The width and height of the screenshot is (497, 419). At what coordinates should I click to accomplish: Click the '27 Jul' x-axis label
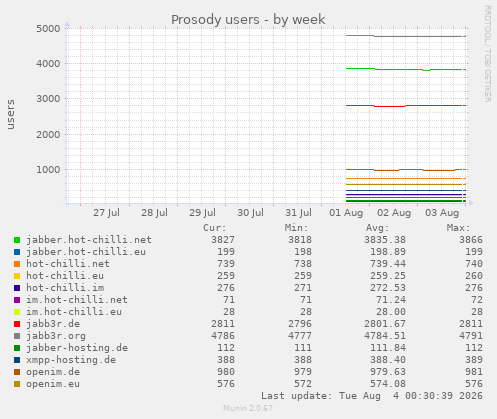[106, 213]
